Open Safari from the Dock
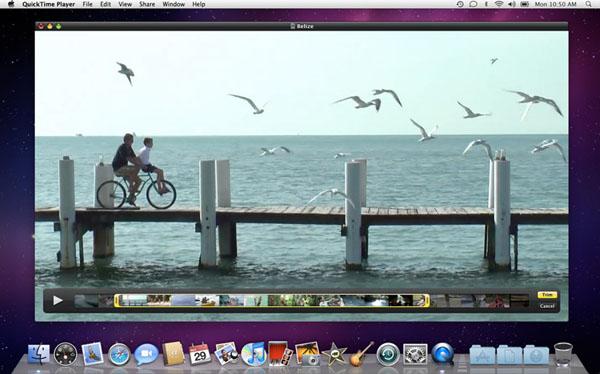 pos(119,354)
